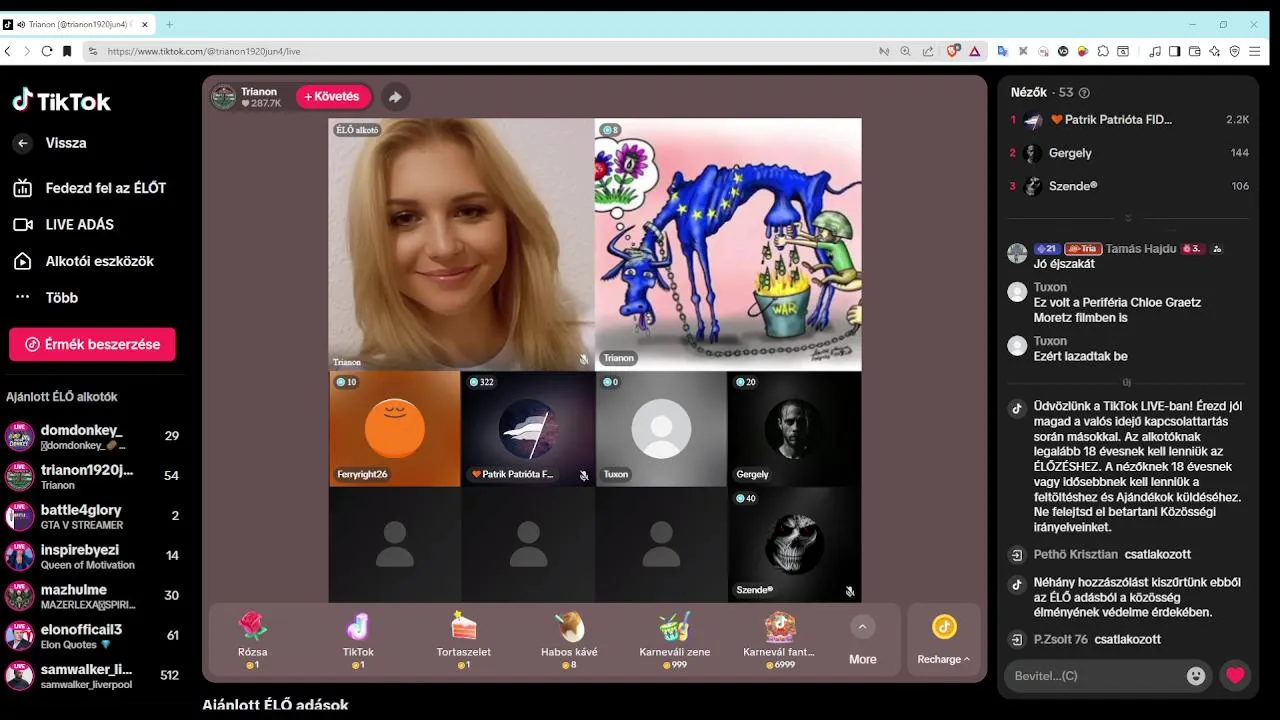The width and height of the screenshot is (1280, 720).
Task: Open domdonkey_ recommended live
Action: [x=92, y=437]
